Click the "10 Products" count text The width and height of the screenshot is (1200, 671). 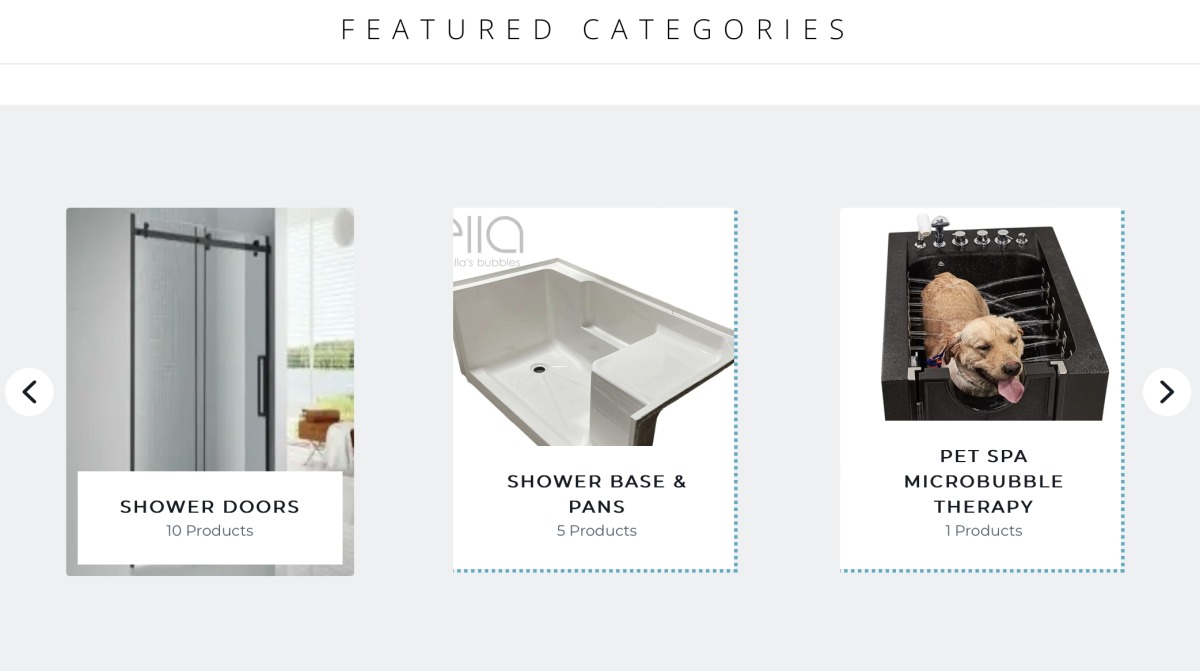pyautogui.click(x=210, y=531)
